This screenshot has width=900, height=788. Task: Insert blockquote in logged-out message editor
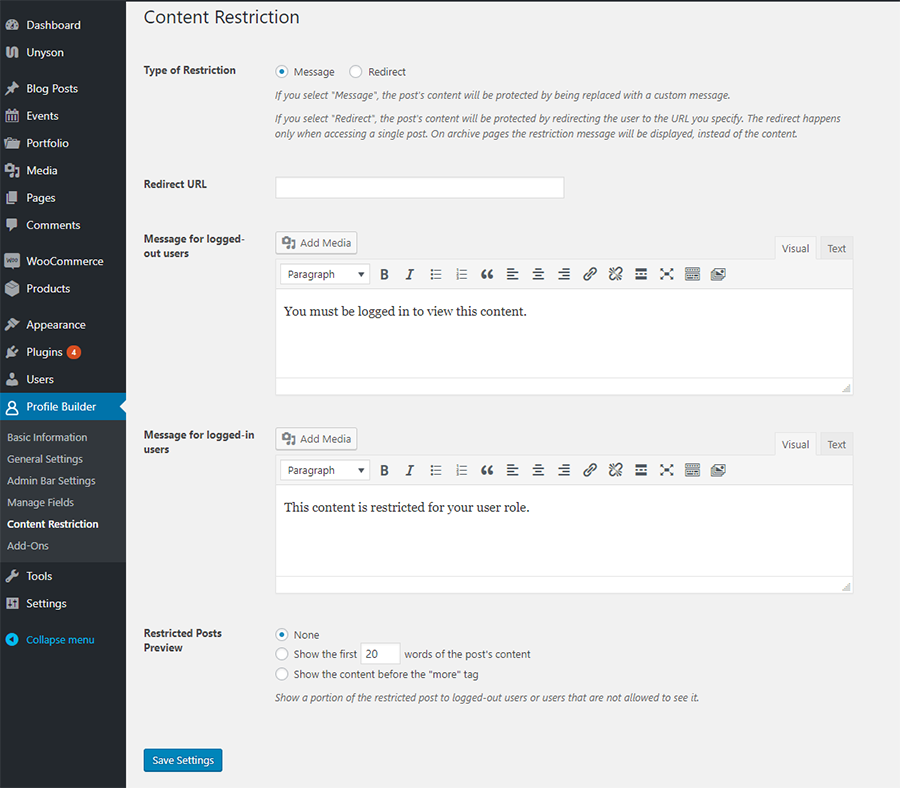tap(487, 274)
